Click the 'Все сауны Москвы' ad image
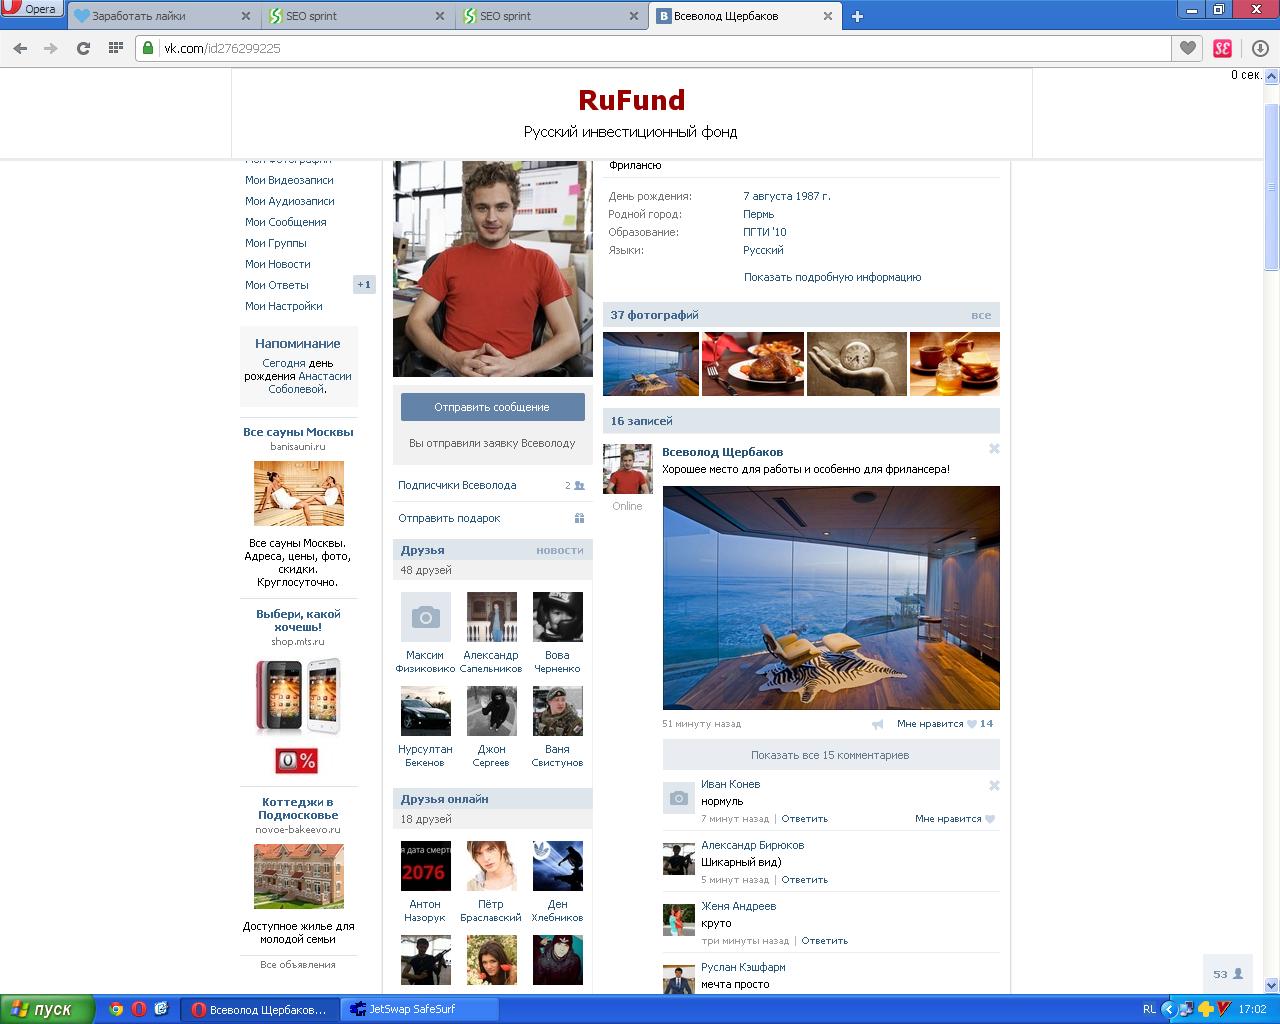Screen dimensions: 1280x1024 click(299, 493)
